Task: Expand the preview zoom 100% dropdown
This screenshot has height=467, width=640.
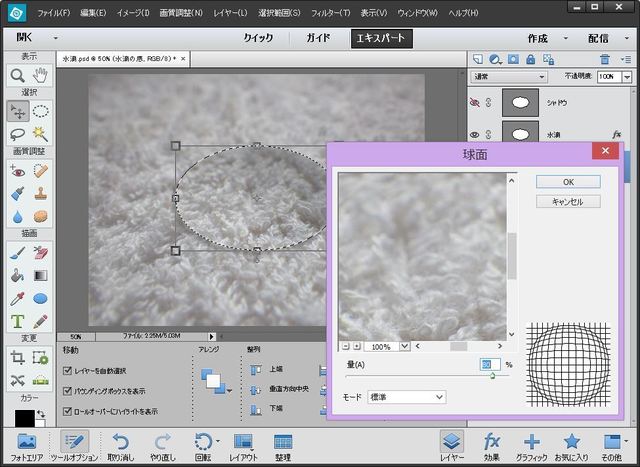Action: [404, 346]
